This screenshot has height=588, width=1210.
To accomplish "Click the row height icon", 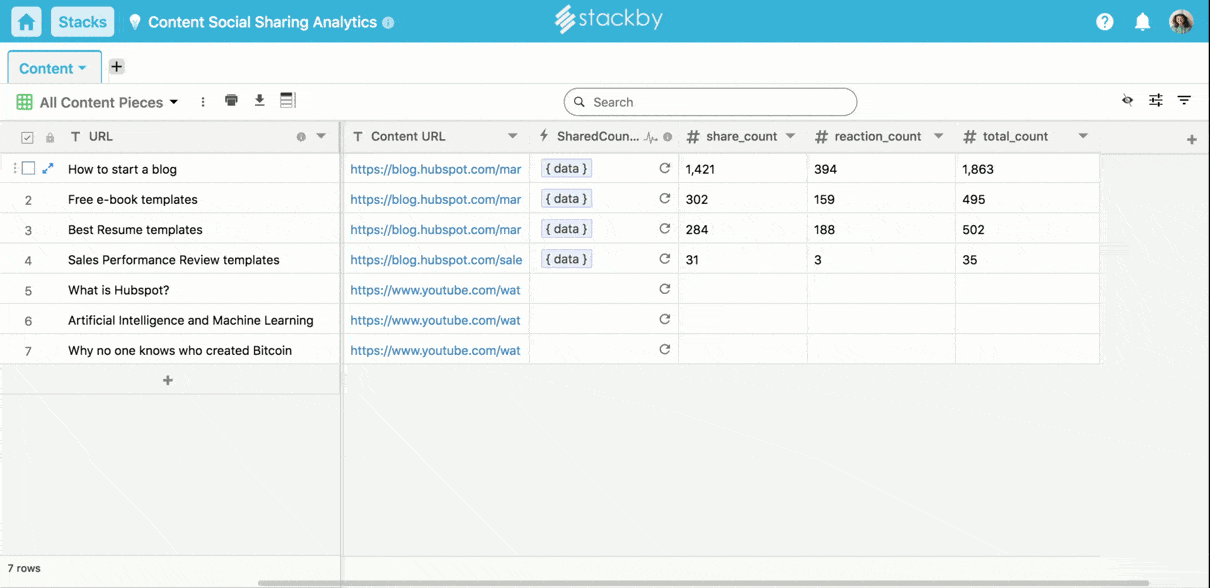I will (288, 101).
